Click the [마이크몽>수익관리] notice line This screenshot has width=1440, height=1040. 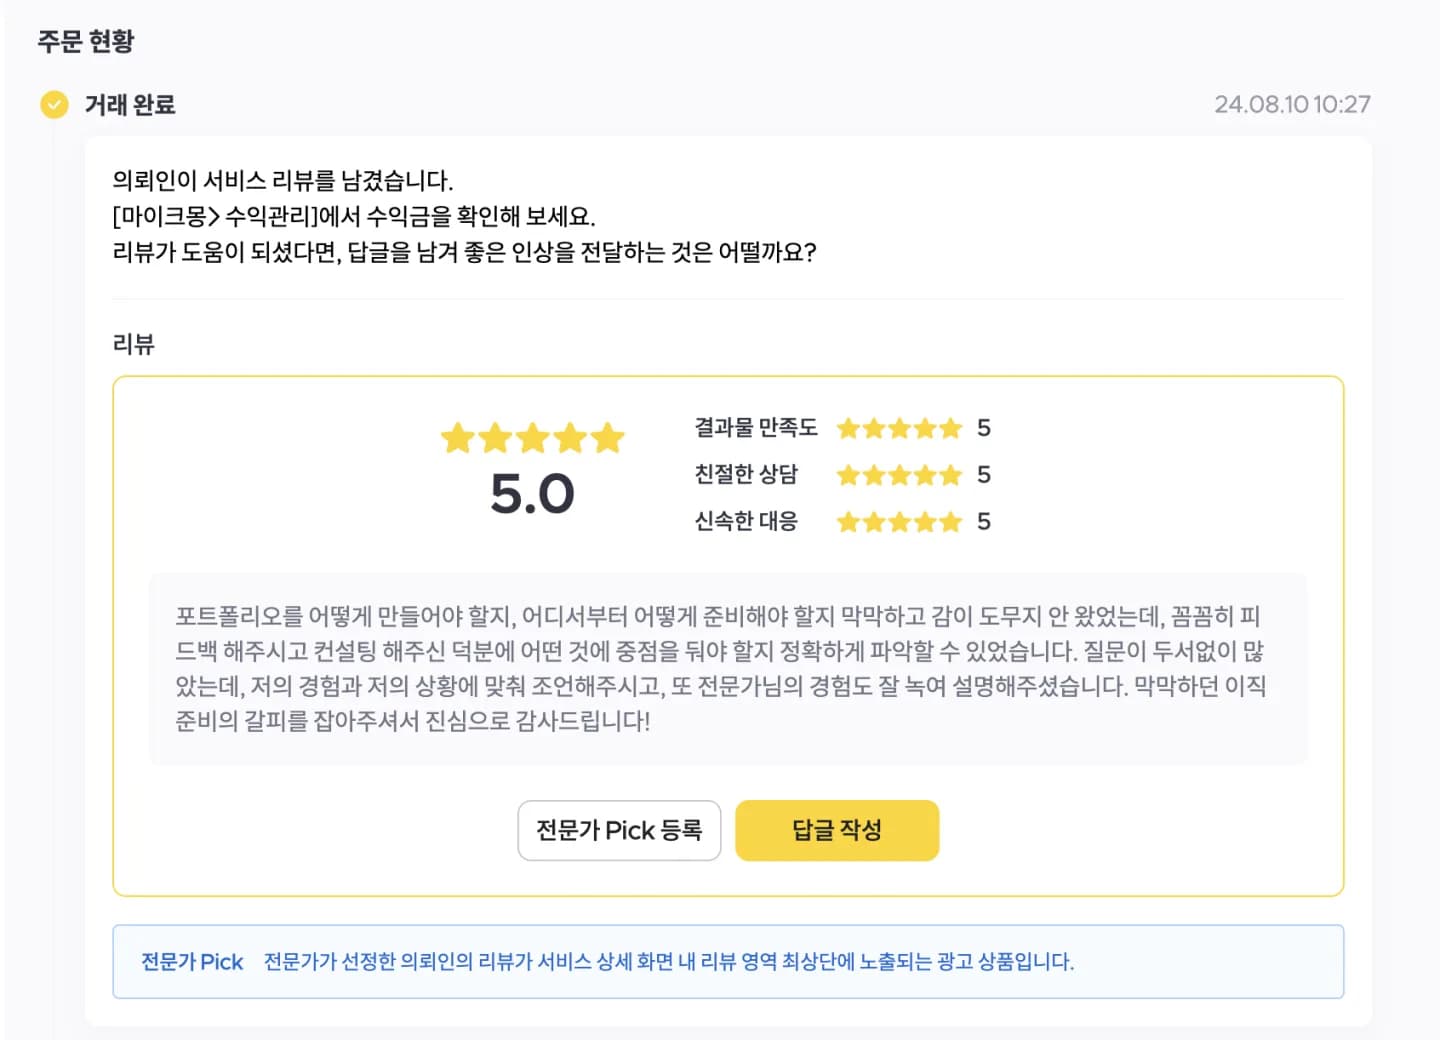point(354,216)
